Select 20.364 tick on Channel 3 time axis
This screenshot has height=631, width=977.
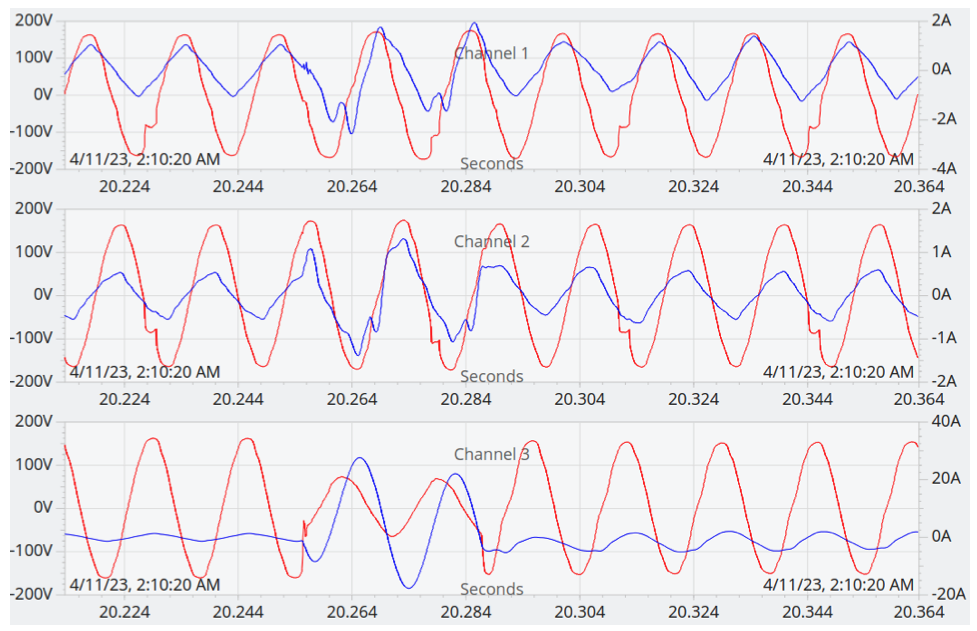(921, 610)
